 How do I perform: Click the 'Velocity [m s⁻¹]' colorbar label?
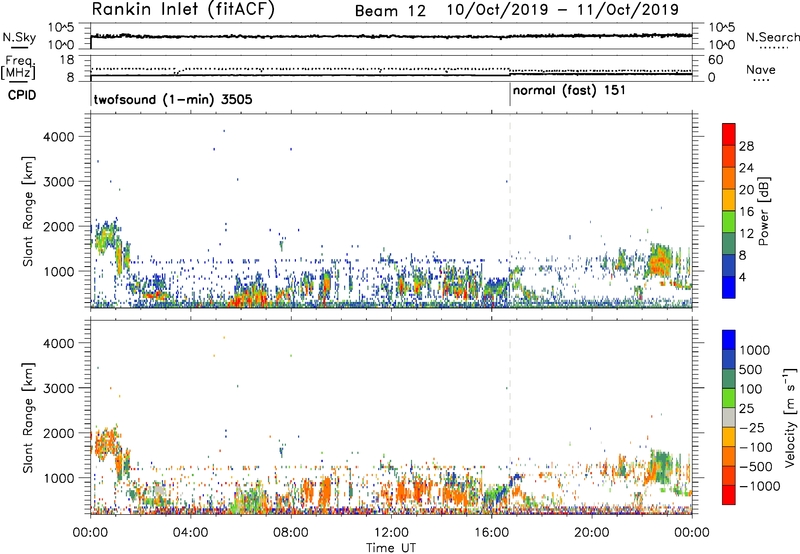click(x=790, y=417)
